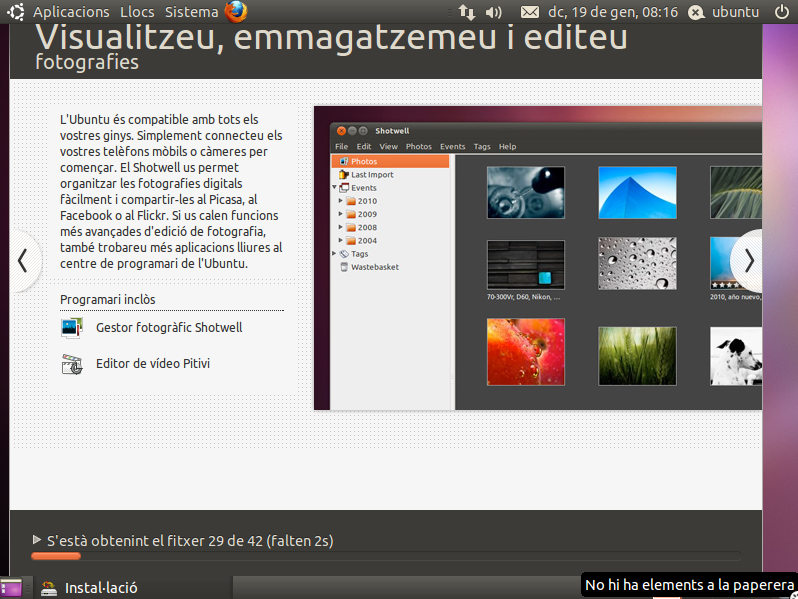Image resolution: width=798 pixels, height=599 pixels.
Task: Open the power session menu icon
Action: pos(782,12)
